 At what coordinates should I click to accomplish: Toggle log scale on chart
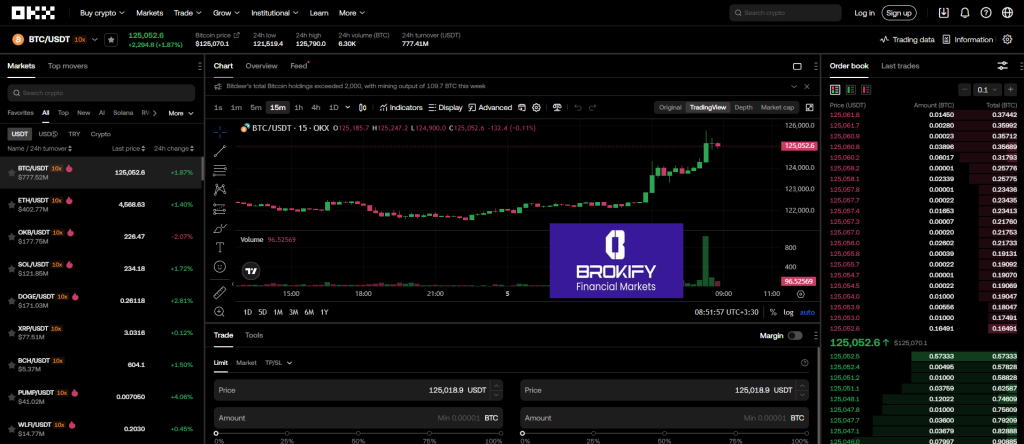point(788,312)
